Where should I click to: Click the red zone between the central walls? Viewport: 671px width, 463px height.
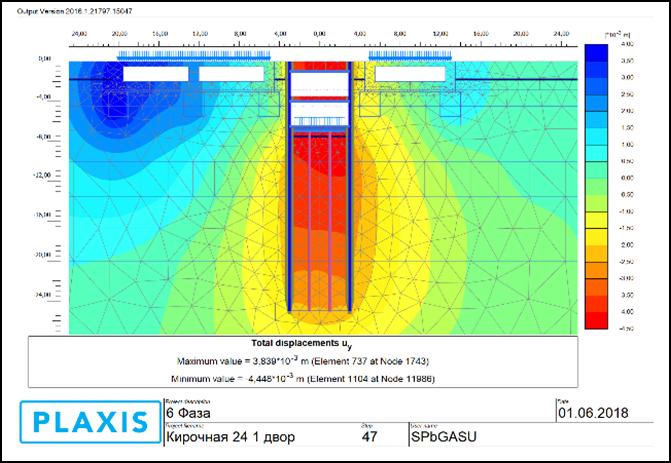[318, 200]
